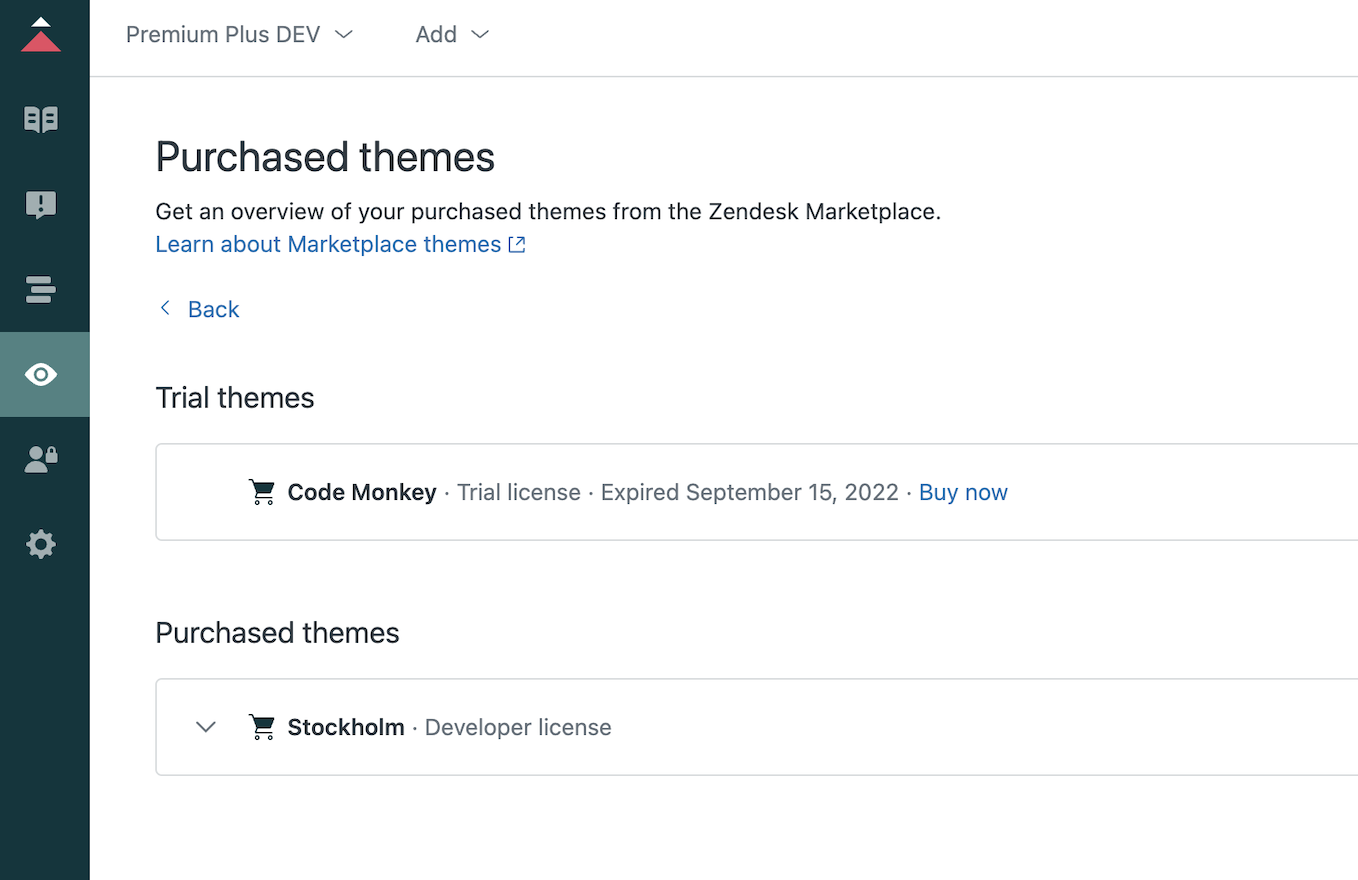This screenshot has height=880, width=1358.
Task: Click the Trial license label
Action: (519, 492)
